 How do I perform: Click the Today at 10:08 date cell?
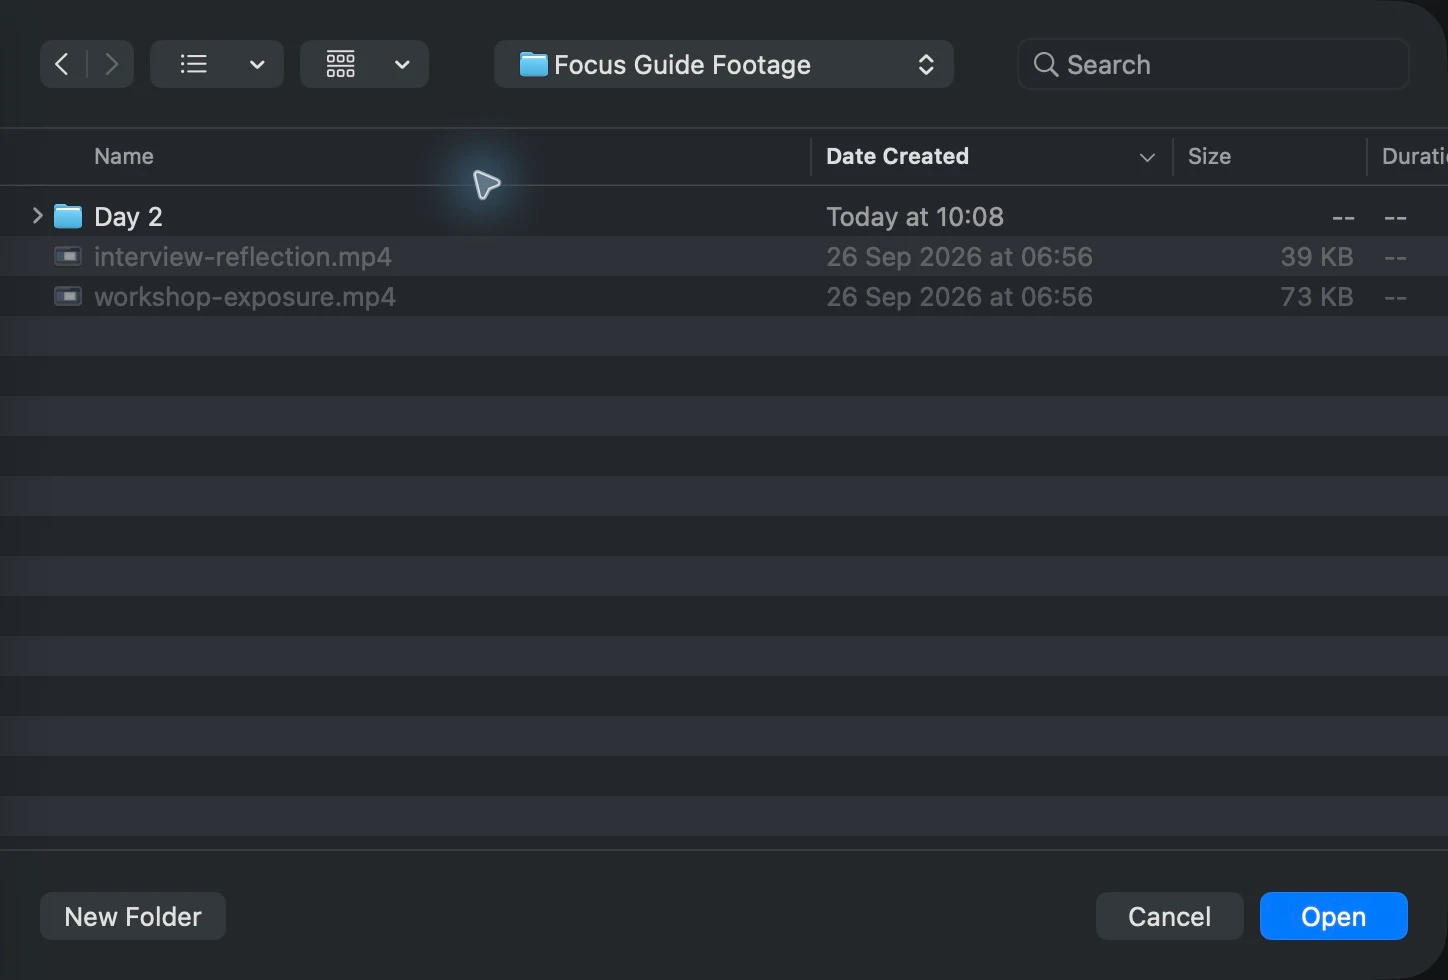click(x=915, y=216)
